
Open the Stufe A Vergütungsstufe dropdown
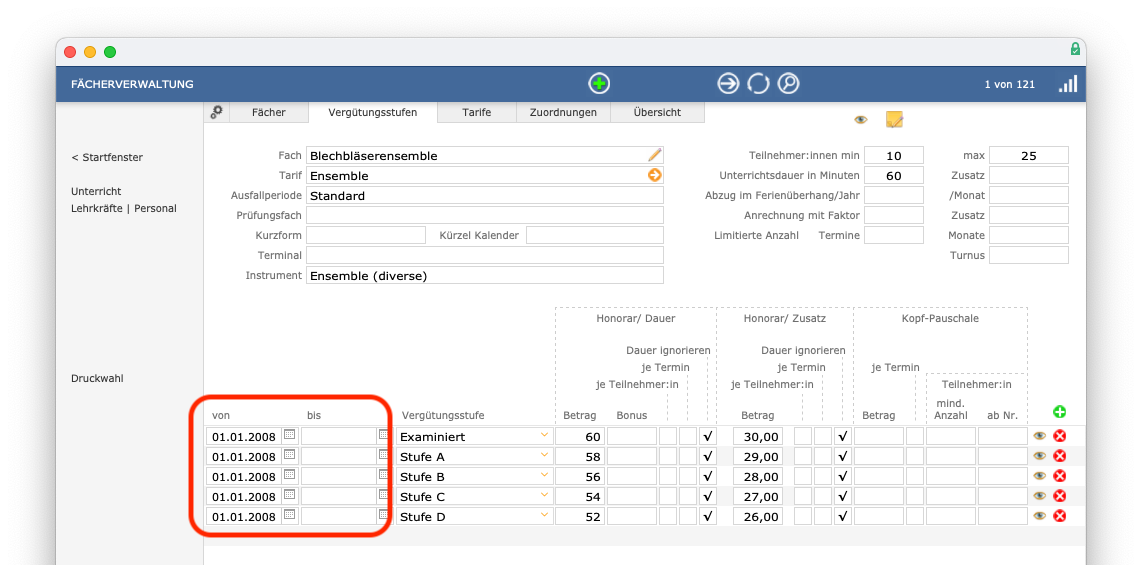(x=544, y=455)
